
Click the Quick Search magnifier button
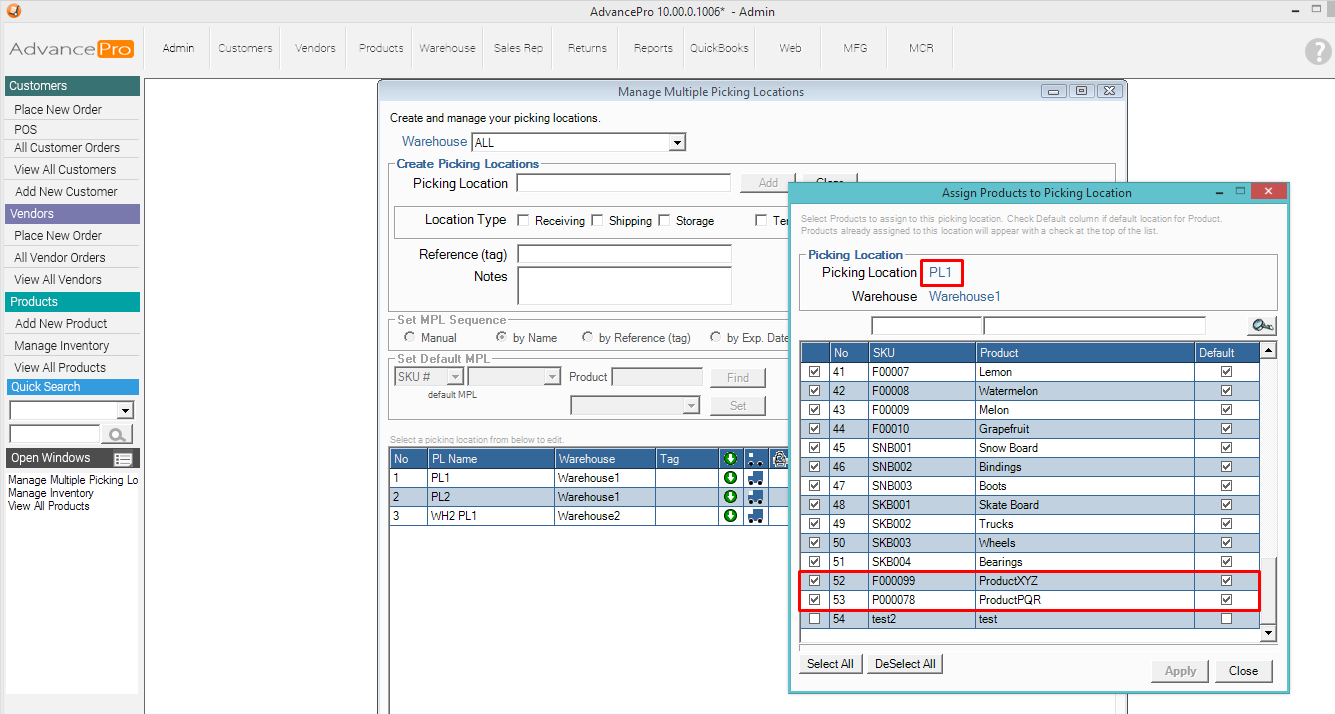tap(117, 434)
